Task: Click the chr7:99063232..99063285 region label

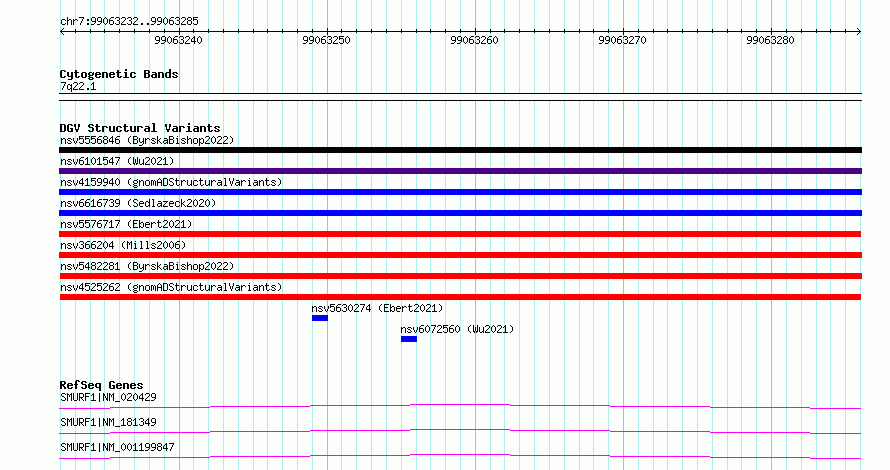Action: [129, 21]
